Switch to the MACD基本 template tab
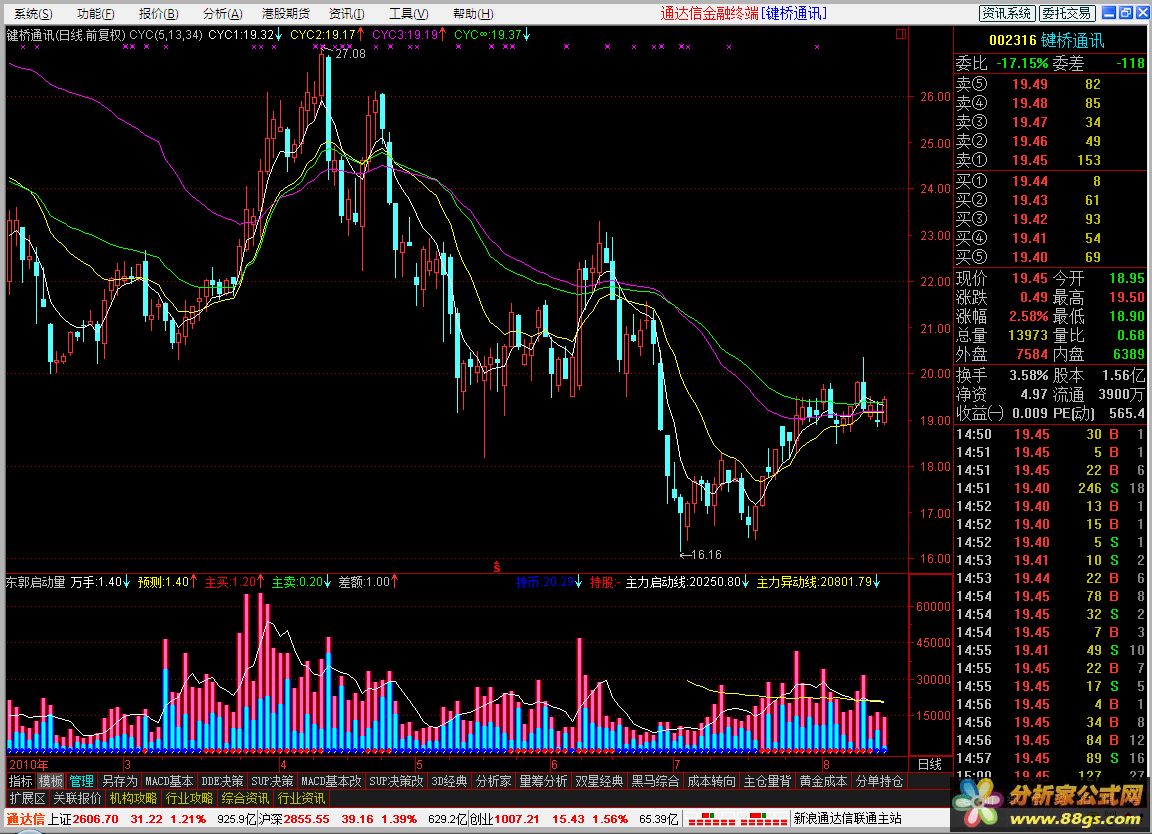 click(169, 781)
